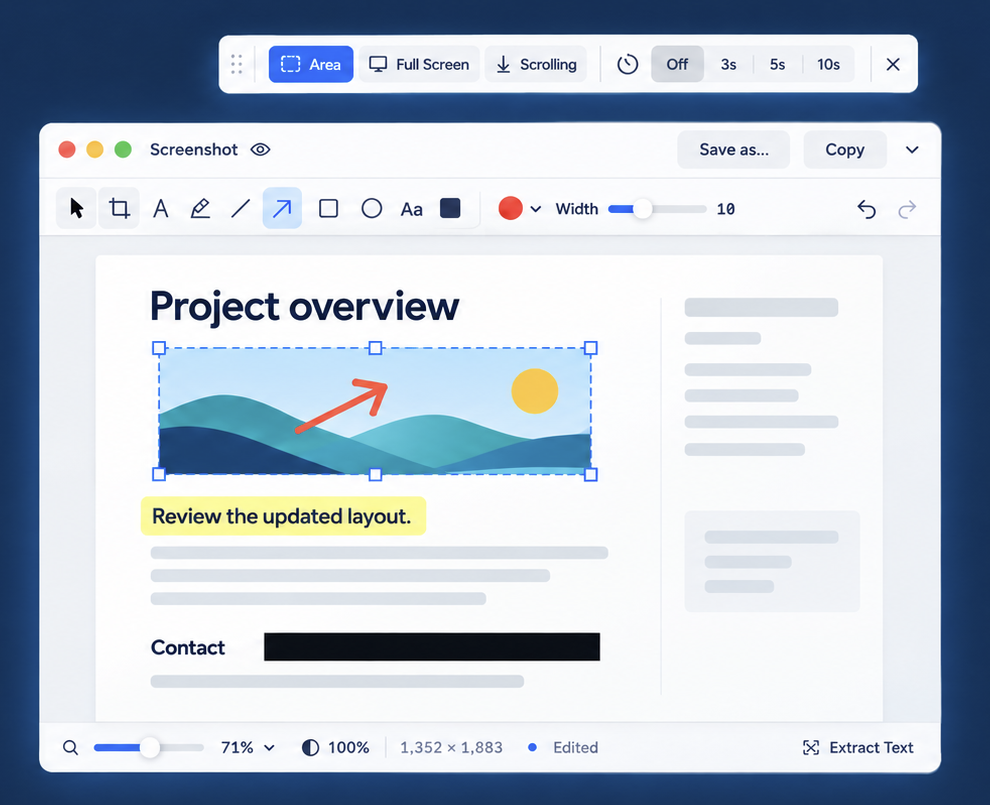990x805 pixels.
Task: Set capture delay to 10s
Action: click(x=828, y=64)
